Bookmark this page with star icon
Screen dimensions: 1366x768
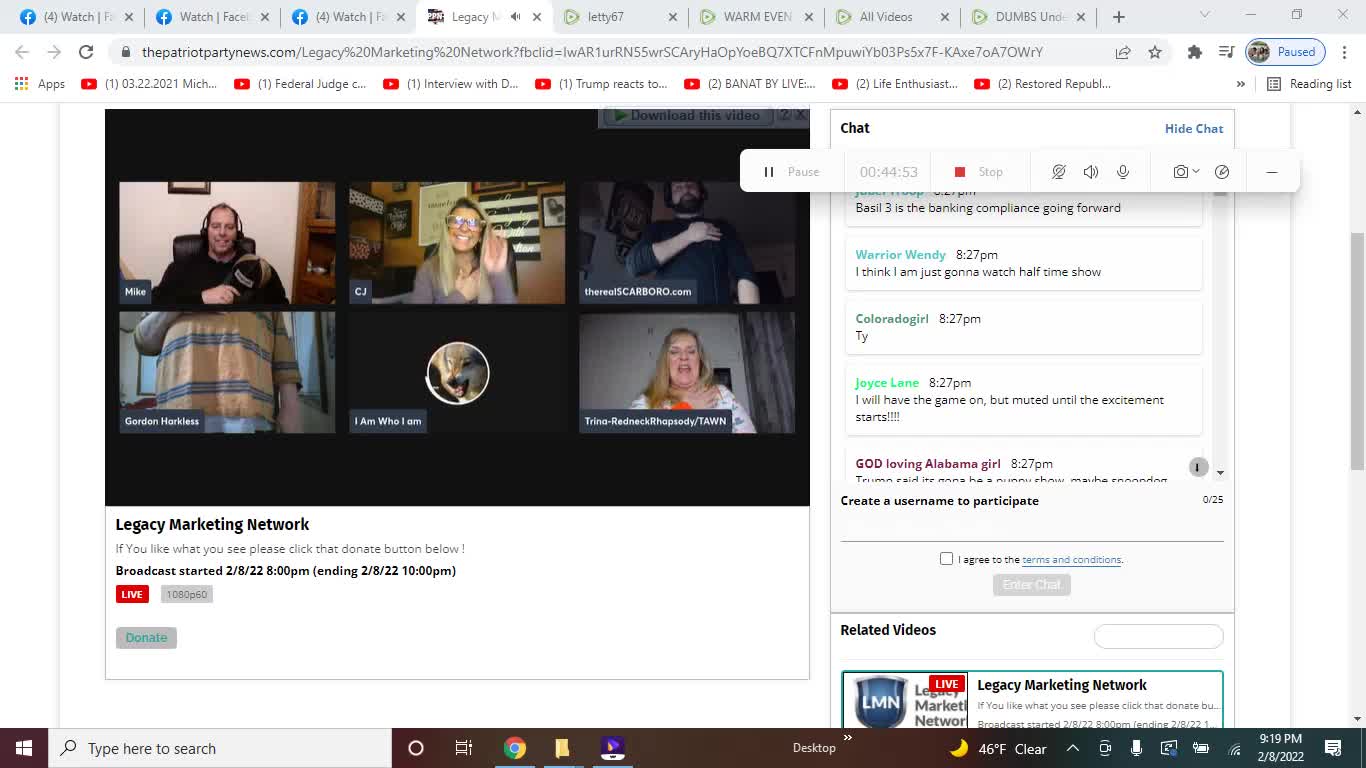(1155, 52)
